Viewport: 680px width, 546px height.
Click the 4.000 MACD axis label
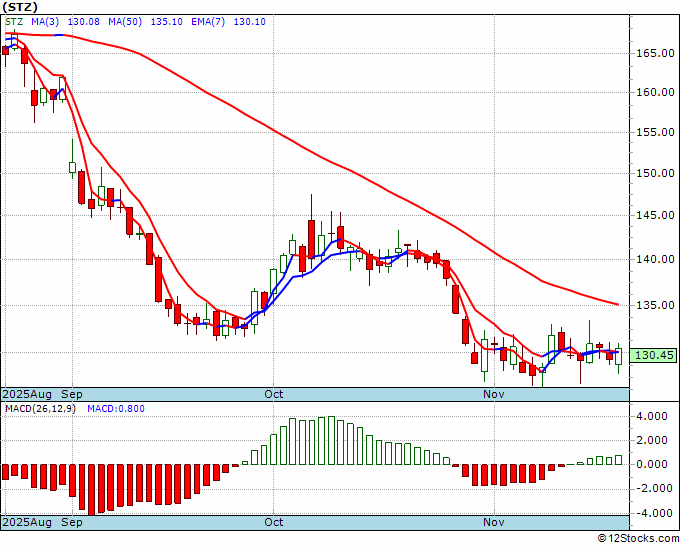652,416
